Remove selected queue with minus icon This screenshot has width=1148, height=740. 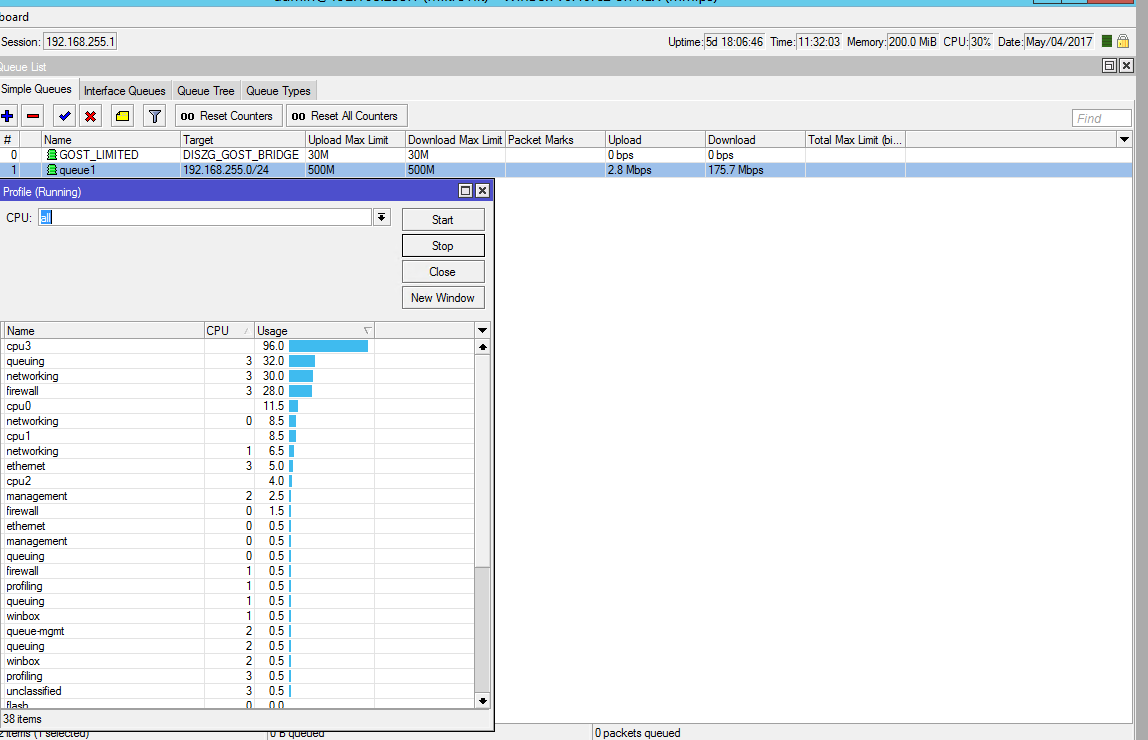point(33,116)
